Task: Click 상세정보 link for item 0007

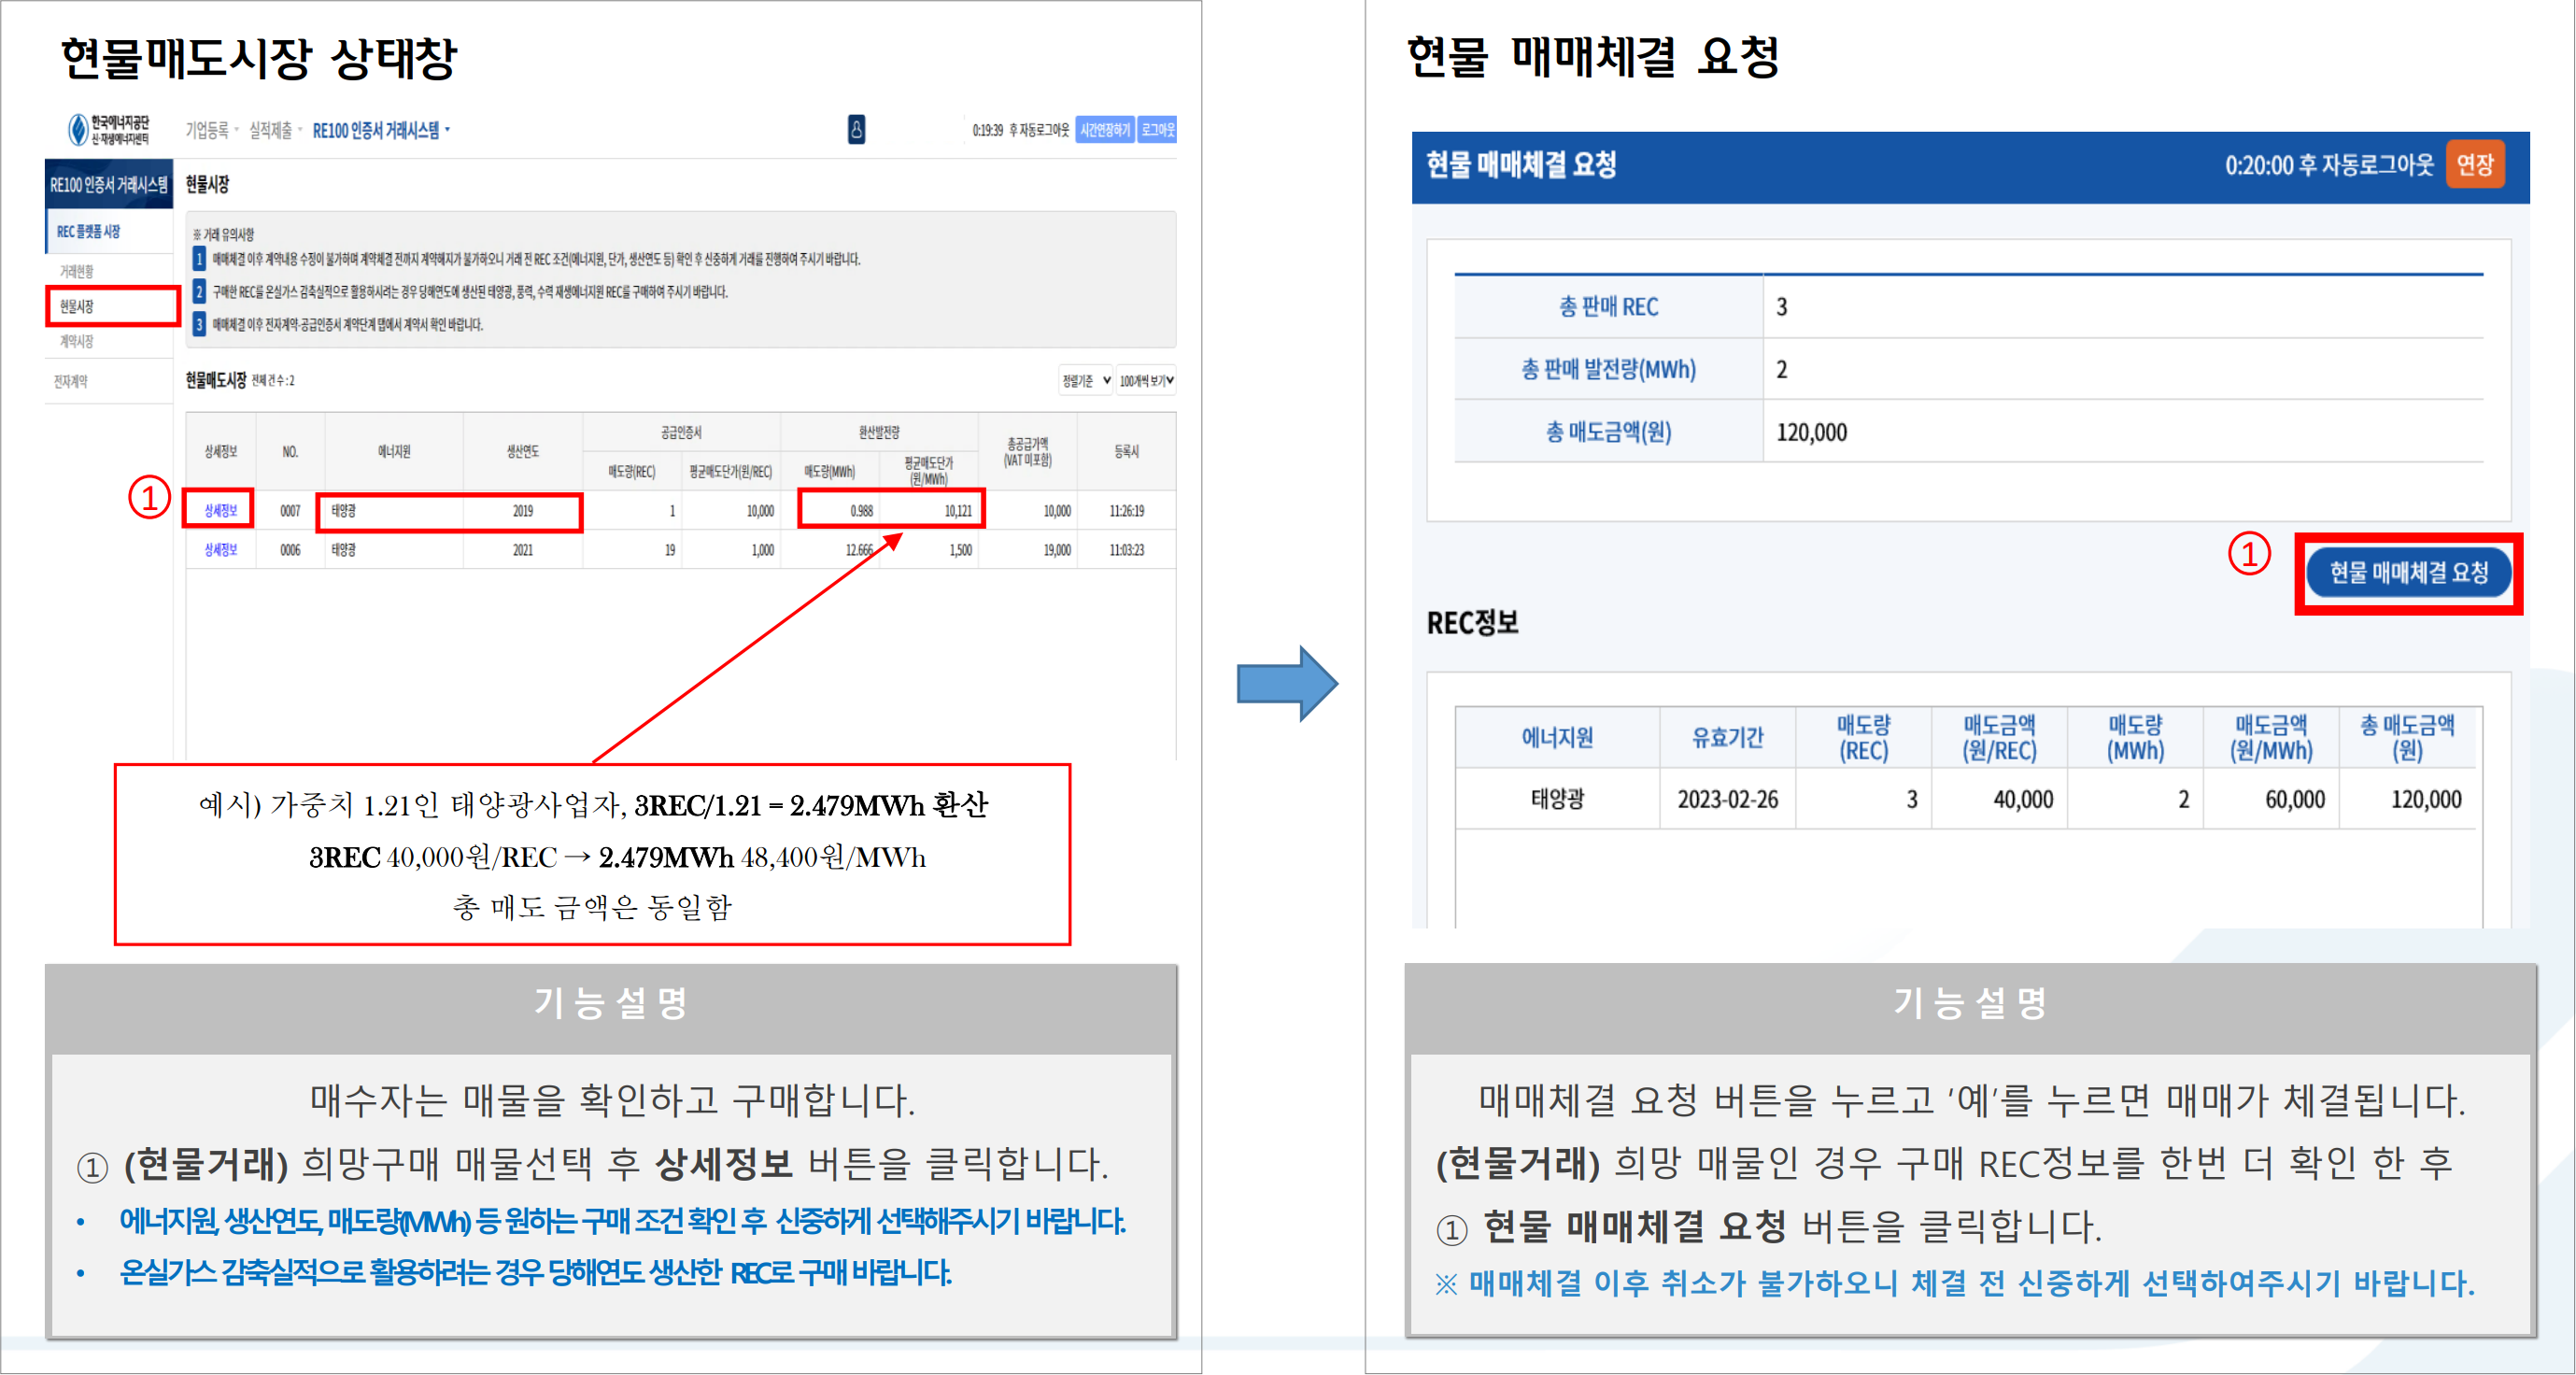Action: tap(220, 511)
